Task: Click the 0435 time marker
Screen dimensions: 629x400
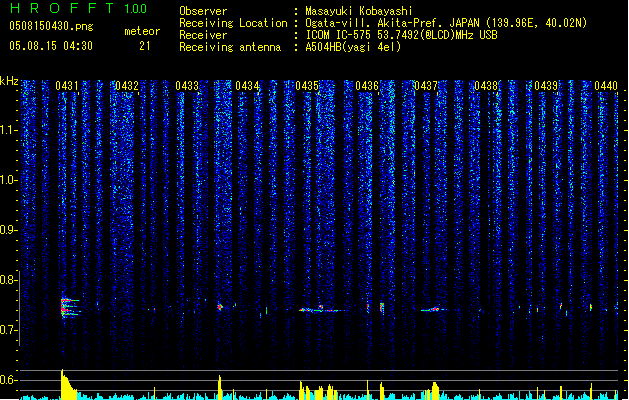Action: [x=307, y=86]
